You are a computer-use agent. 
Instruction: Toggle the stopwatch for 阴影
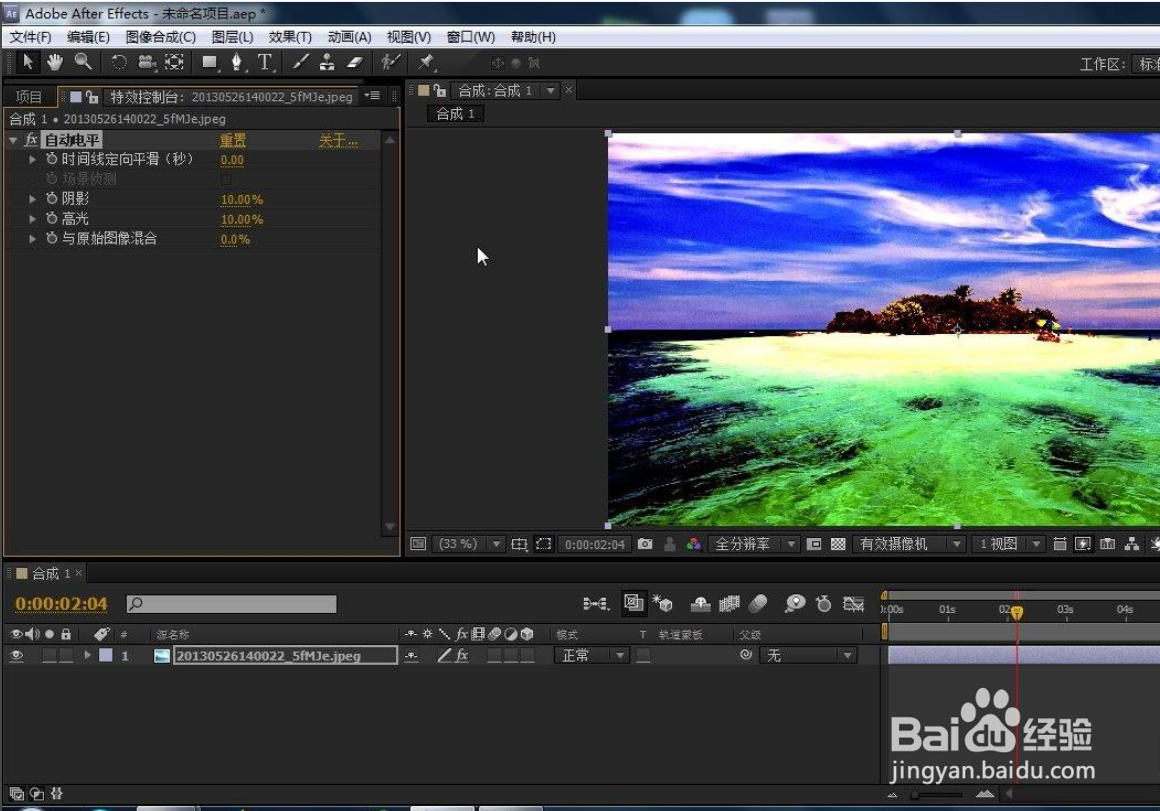point(52,198)
